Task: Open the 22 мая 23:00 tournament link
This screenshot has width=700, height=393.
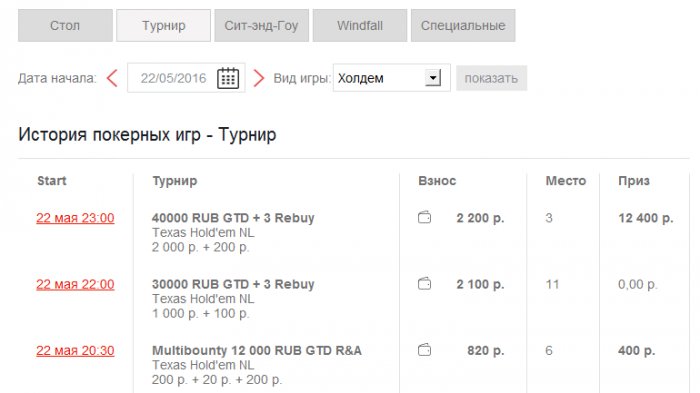Action: (x=75, y=218)
